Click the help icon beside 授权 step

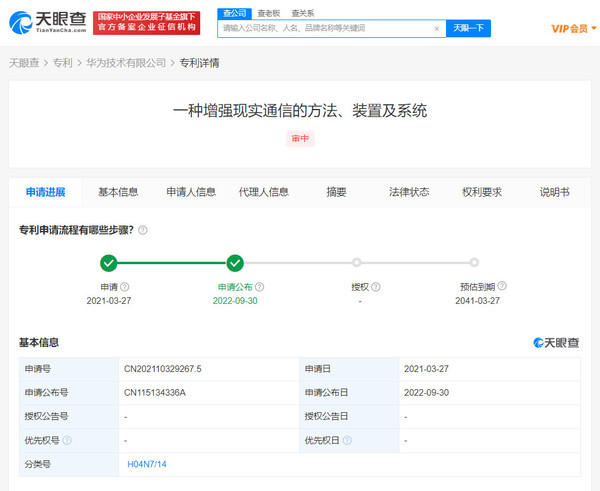[x=376, y=287]
